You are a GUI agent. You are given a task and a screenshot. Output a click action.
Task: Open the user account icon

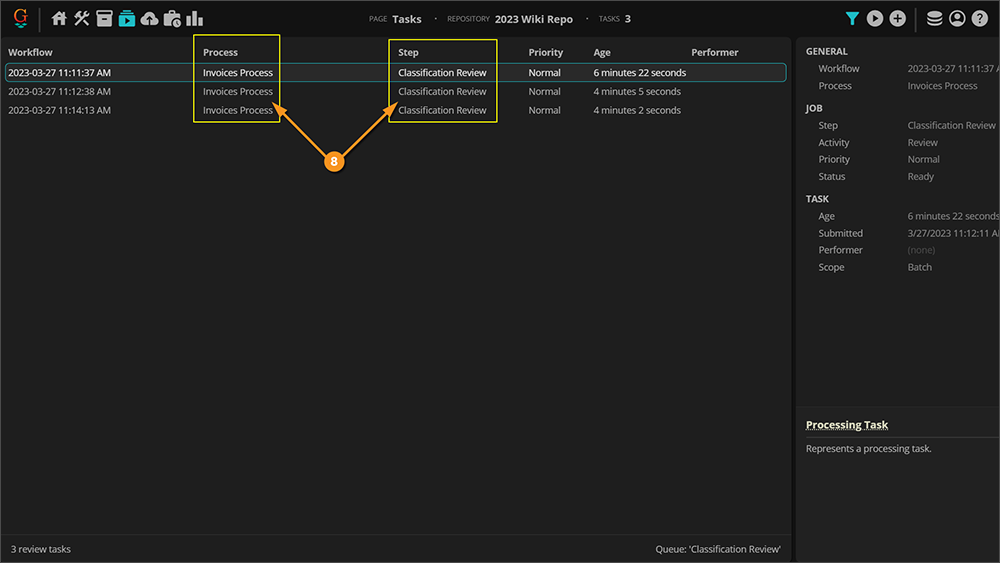click(957, 18)
